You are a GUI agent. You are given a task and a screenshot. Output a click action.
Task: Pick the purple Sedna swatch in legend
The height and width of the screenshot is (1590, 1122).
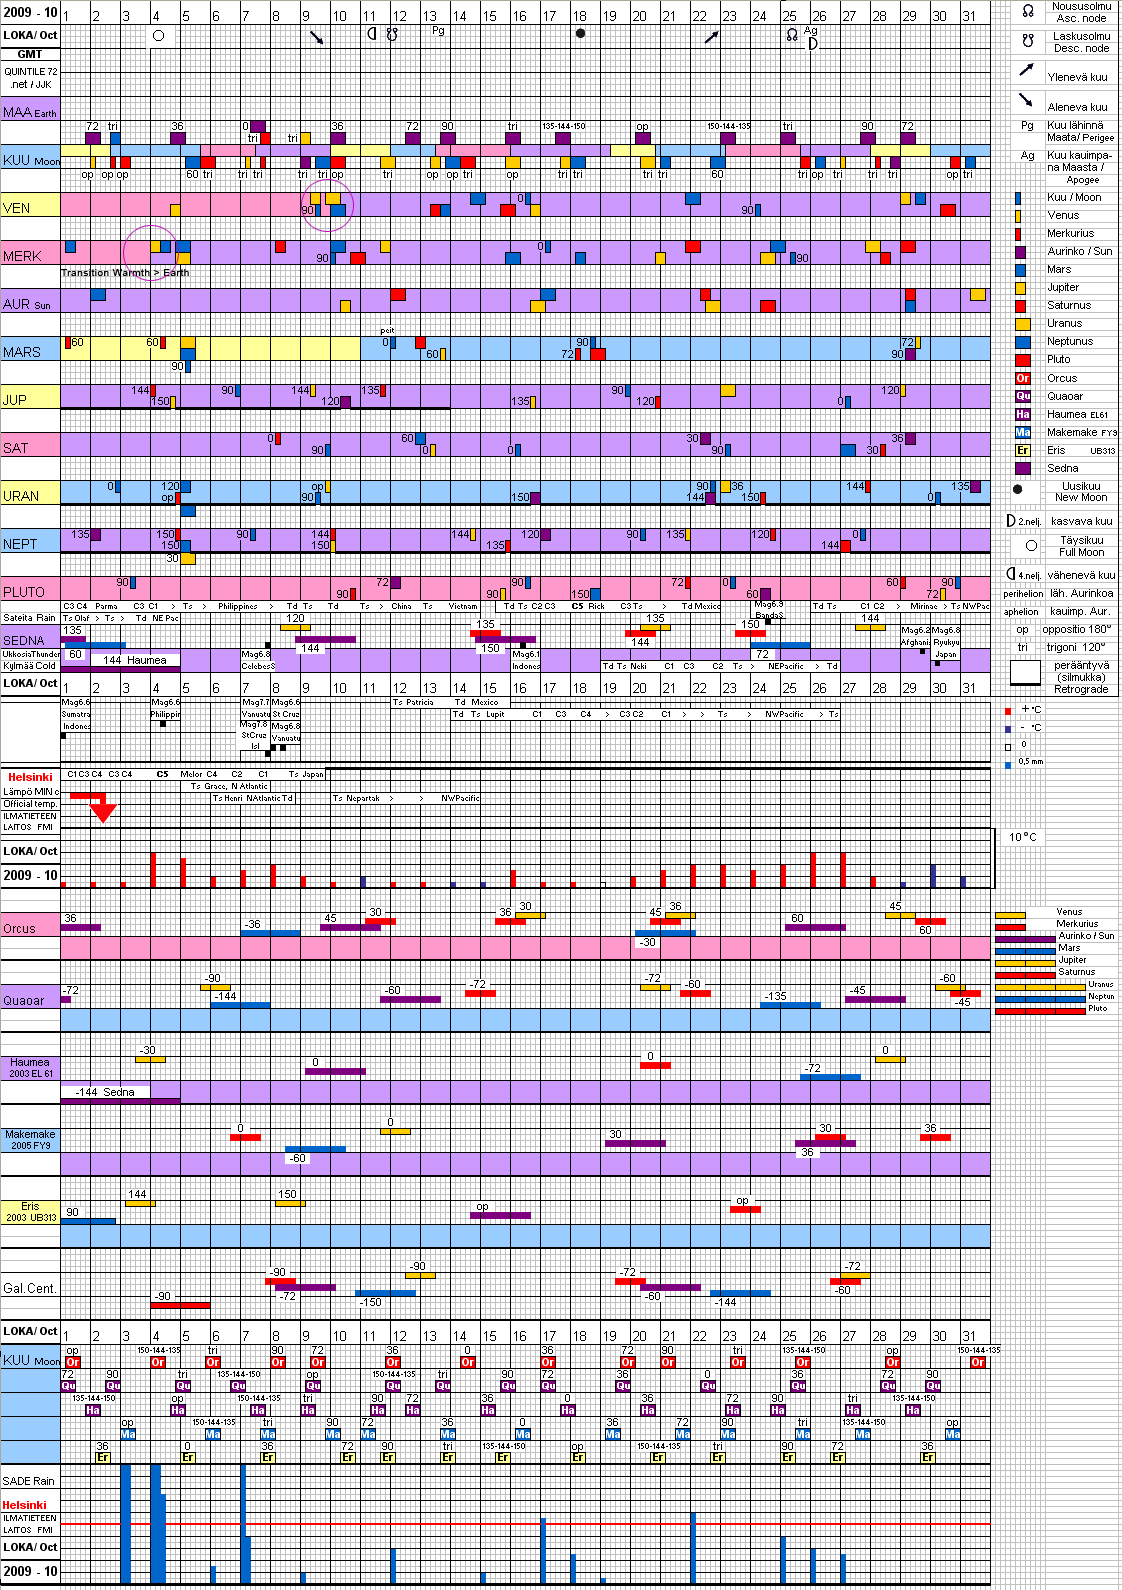pos(1022,468)
